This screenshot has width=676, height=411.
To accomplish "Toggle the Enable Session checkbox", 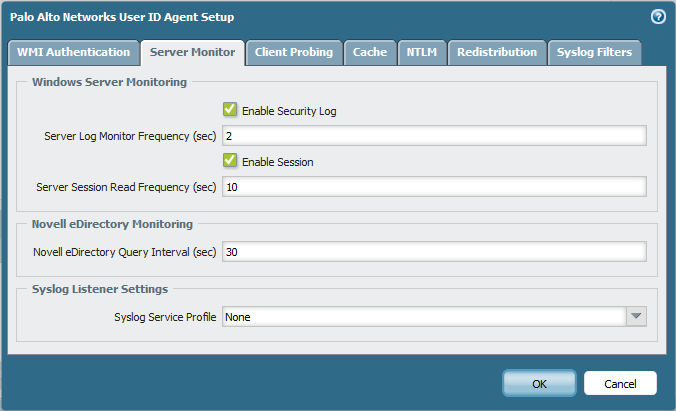I will click(230, 161).
